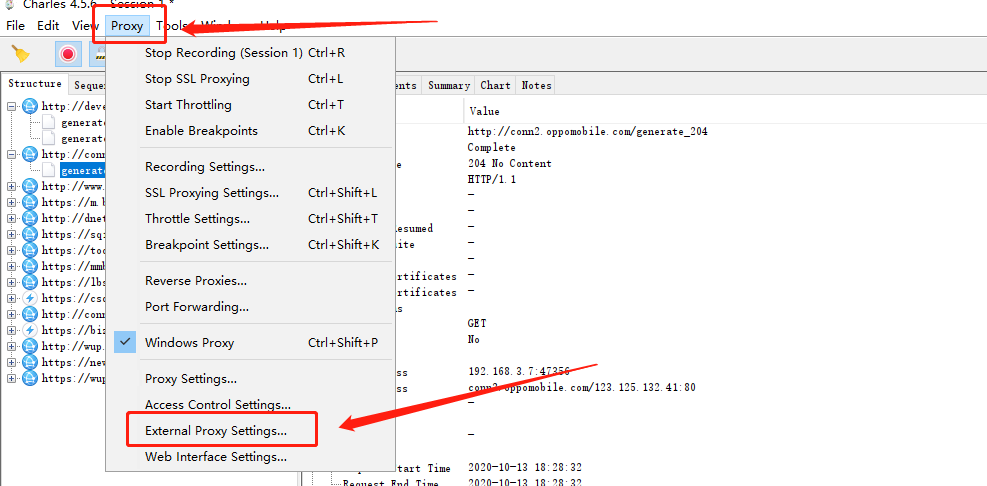Screen dimensions: 987x486
Task: Click the "192.168.3.7:47356" address value
Action: click(519, 371)
